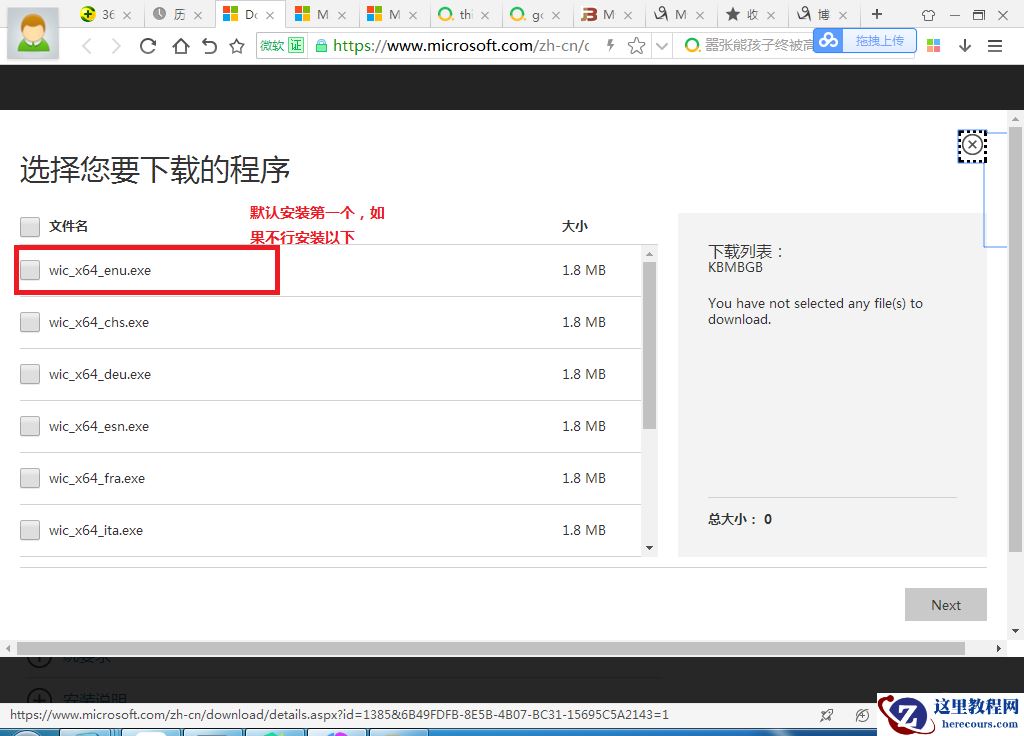Click the undo/restore closed tab icon

pyautogui.click(x=209, y=46)
